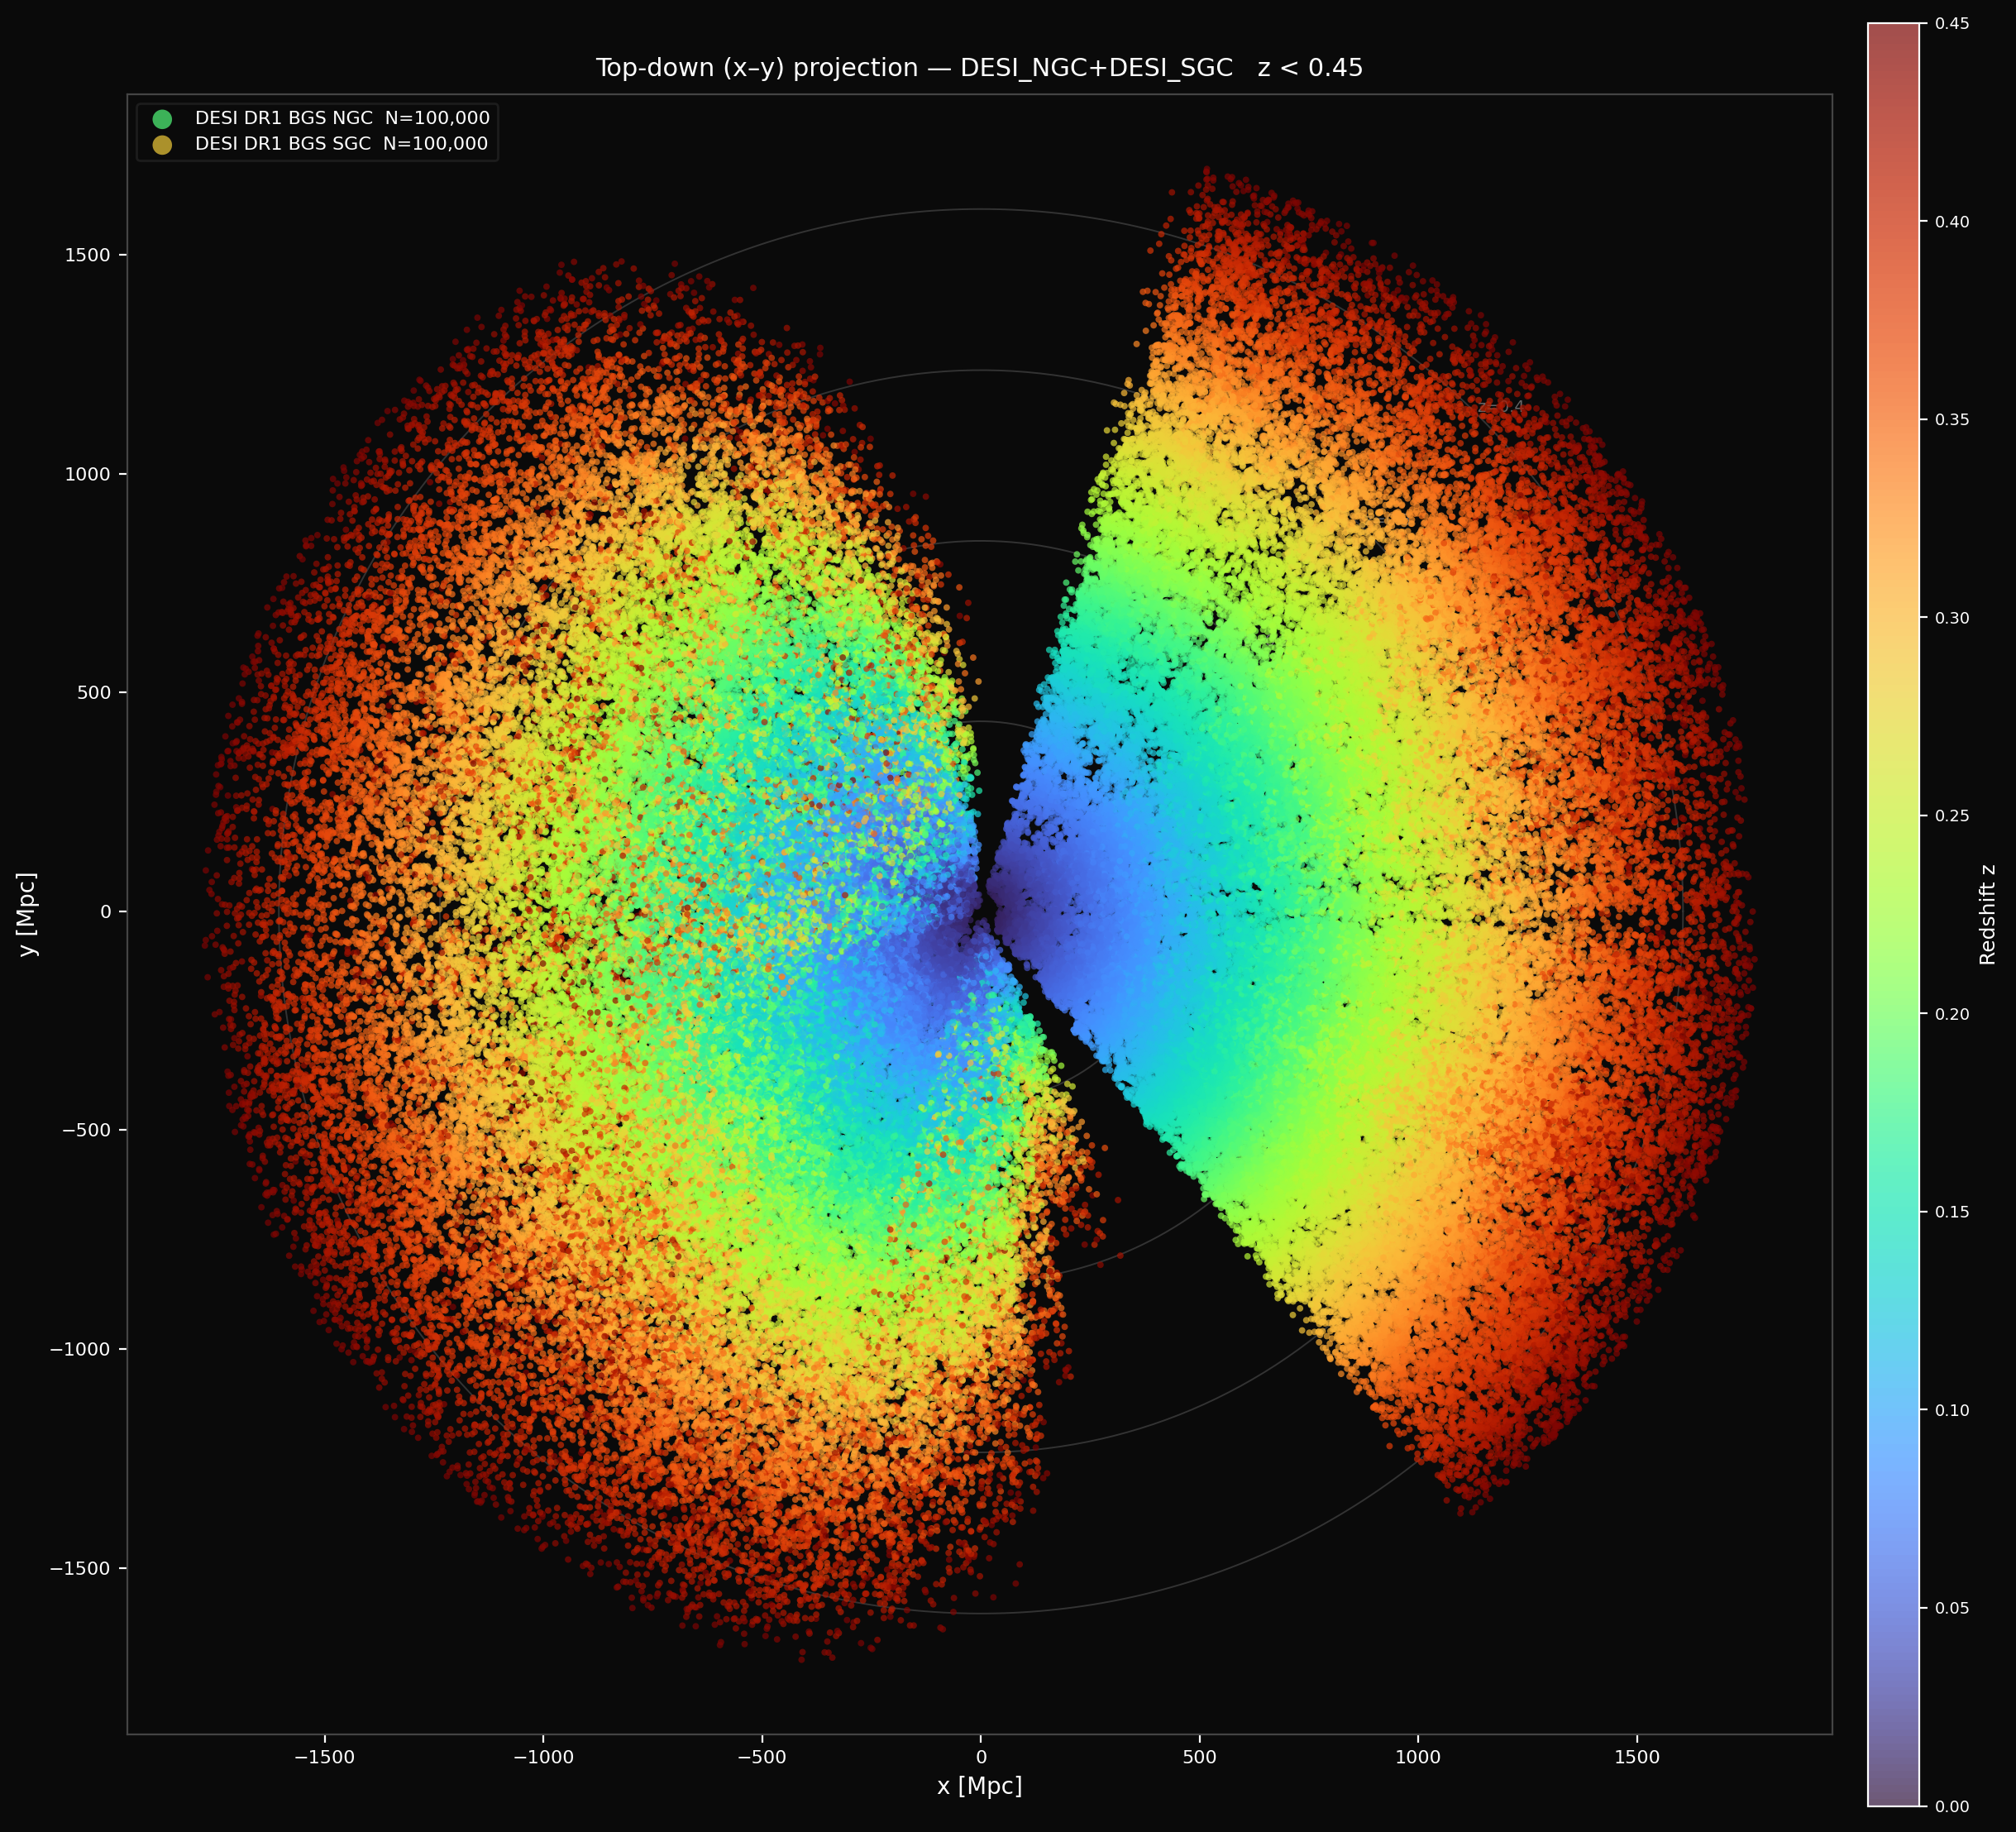2016x1832 pixels.
Task: Click x-axis tick label 1000
Action: [1418, 1757]
